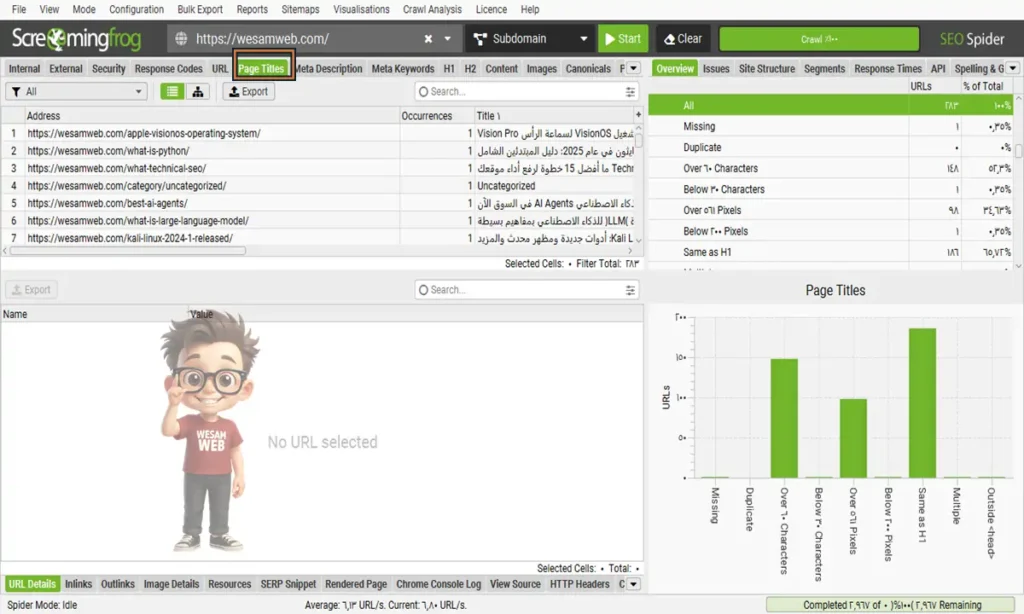Image resolution: width=1024 pixels, height=614 pixels.
Task: Open filter options in lower search box
Action: tap(630, 290)
